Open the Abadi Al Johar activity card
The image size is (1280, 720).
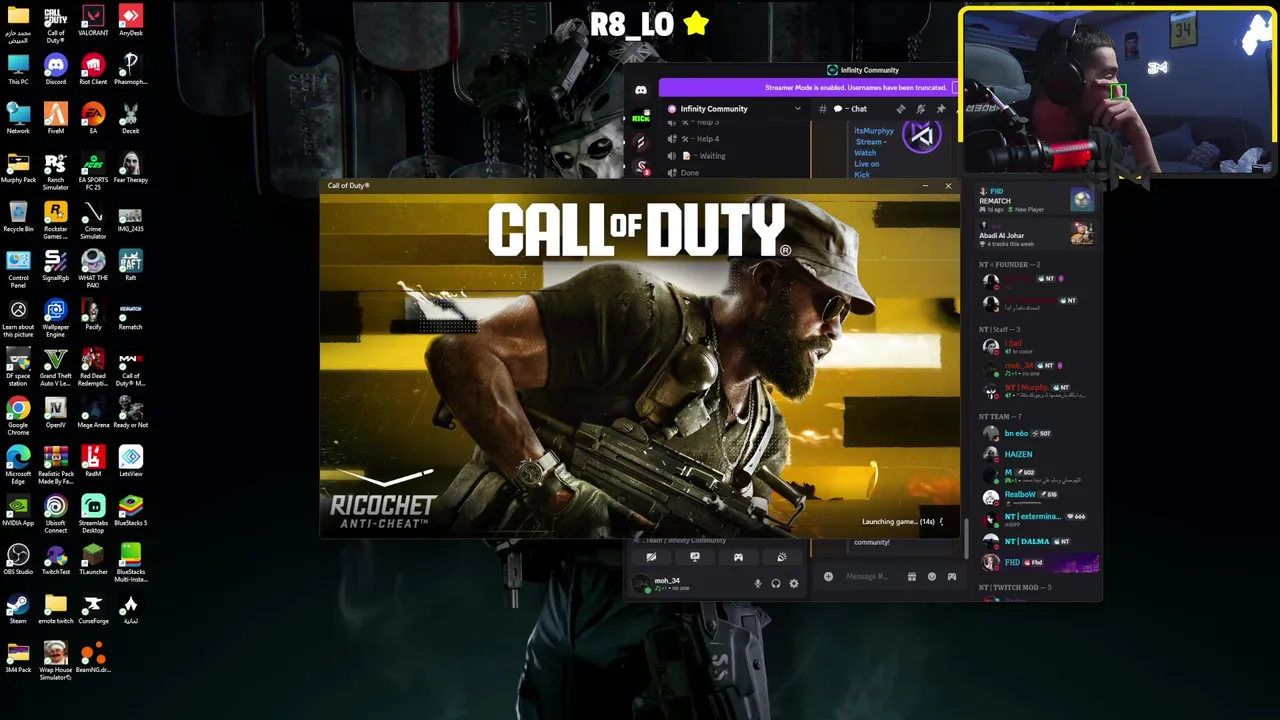pos(1036,236)
